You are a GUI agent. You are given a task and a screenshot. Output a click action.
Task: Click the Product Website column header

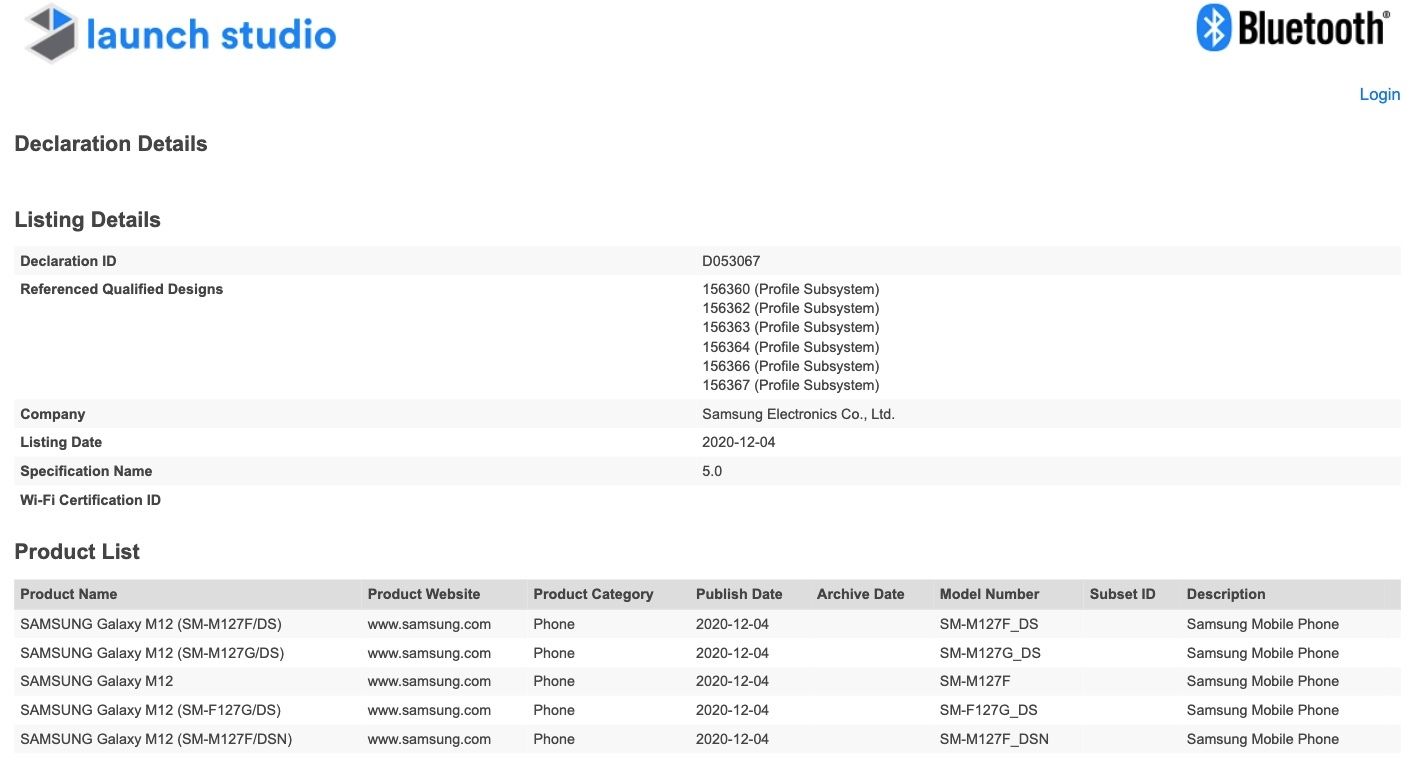pyautogui.click(x=424, y=594)
